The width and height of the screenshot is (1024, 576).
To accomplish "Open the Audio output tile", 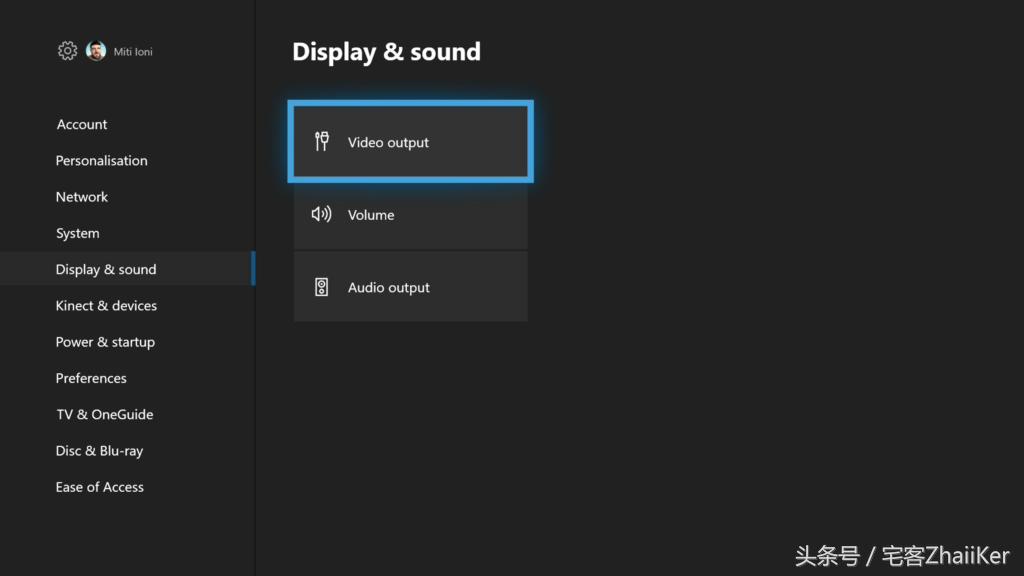I will point(411,287).
